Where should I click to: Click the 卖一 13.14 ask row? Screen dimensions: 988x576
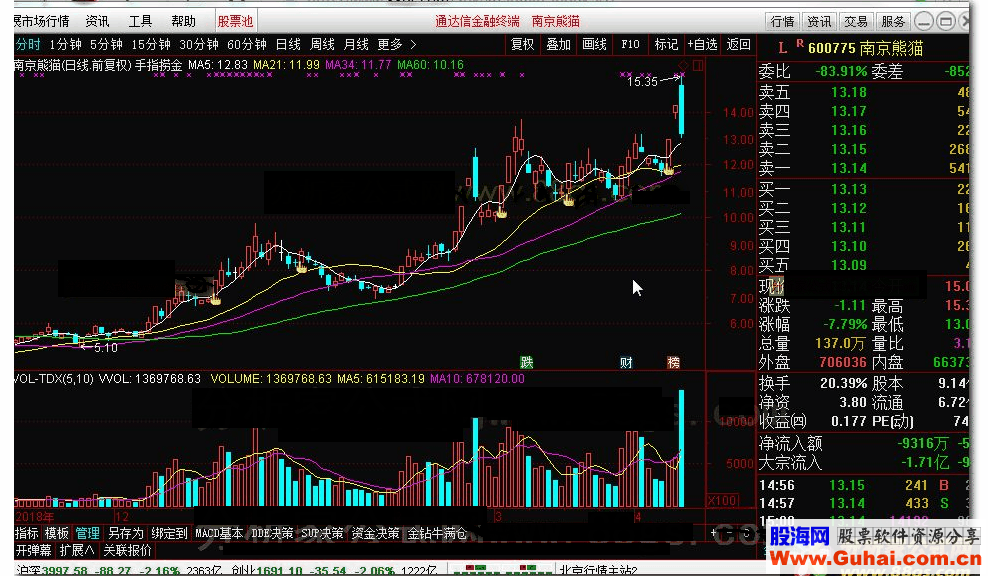[x=863, y=168]
